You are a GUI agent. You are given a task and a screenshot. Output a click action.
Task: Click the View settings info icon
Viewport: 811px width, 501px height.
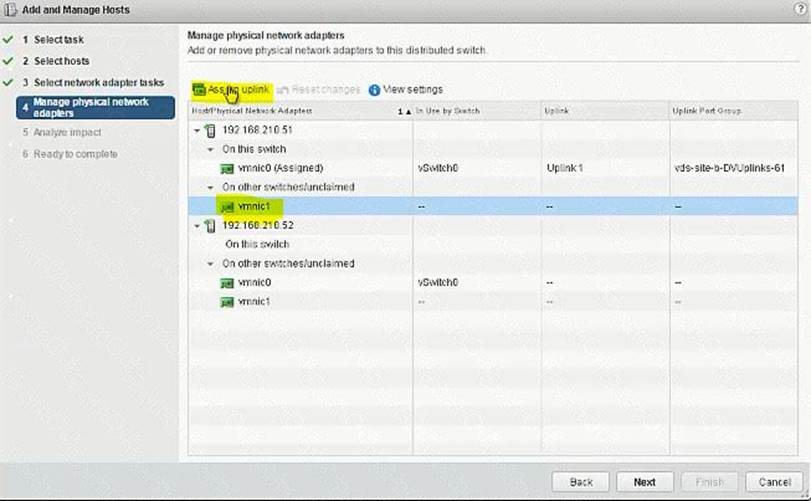click(374, 90)
